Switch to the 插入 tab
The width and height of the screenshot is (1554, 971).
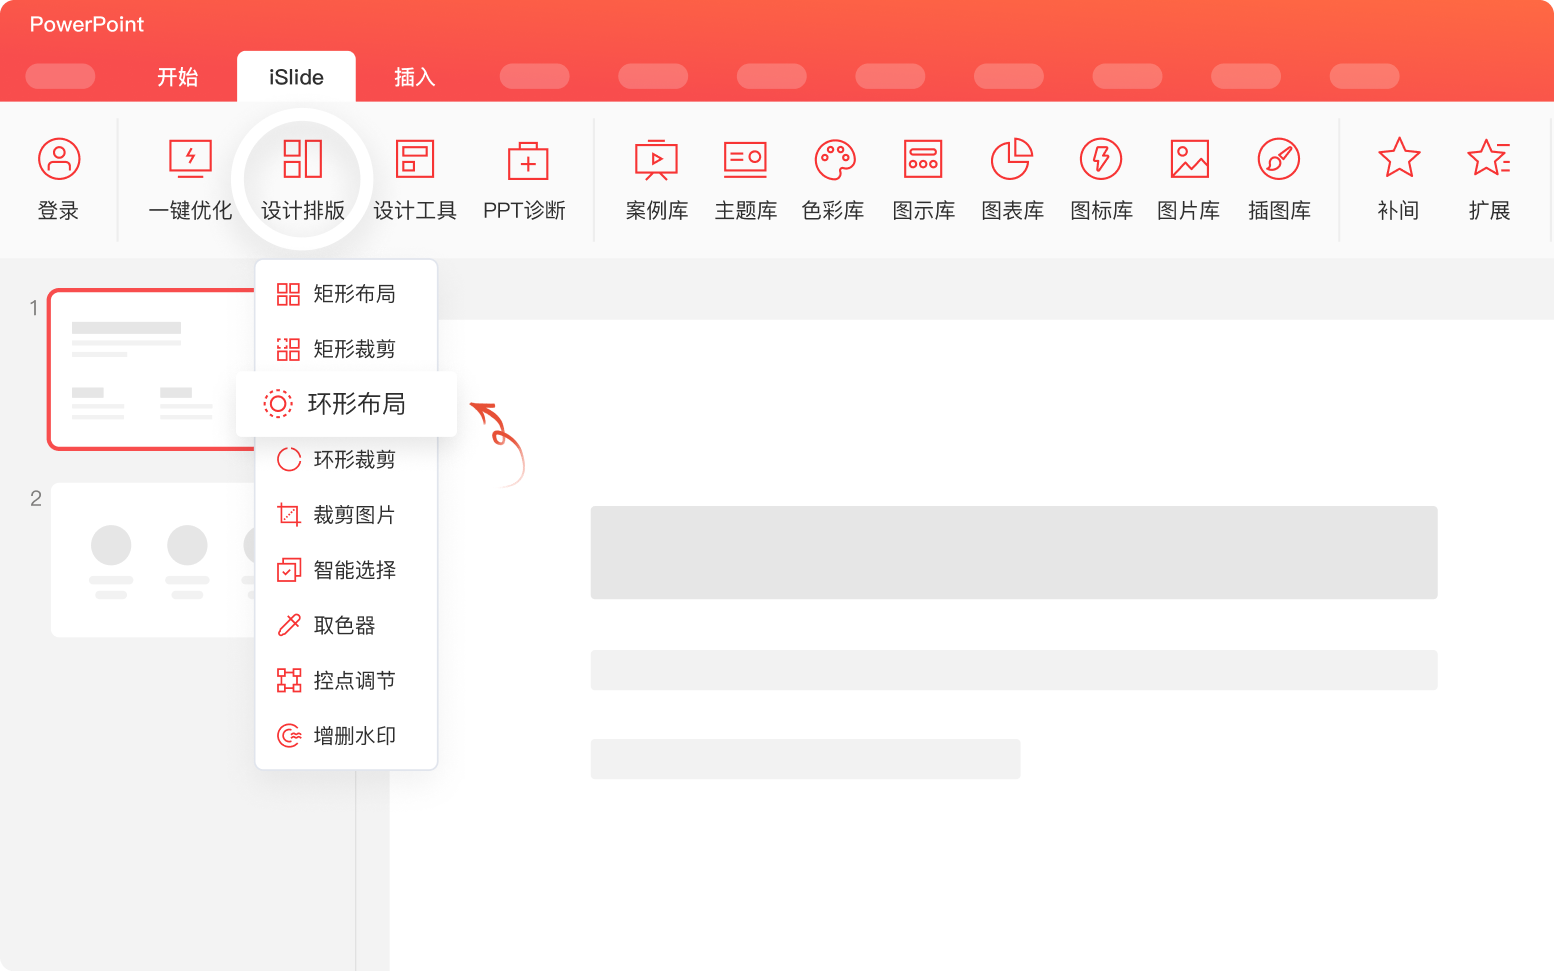click(414, 77)
